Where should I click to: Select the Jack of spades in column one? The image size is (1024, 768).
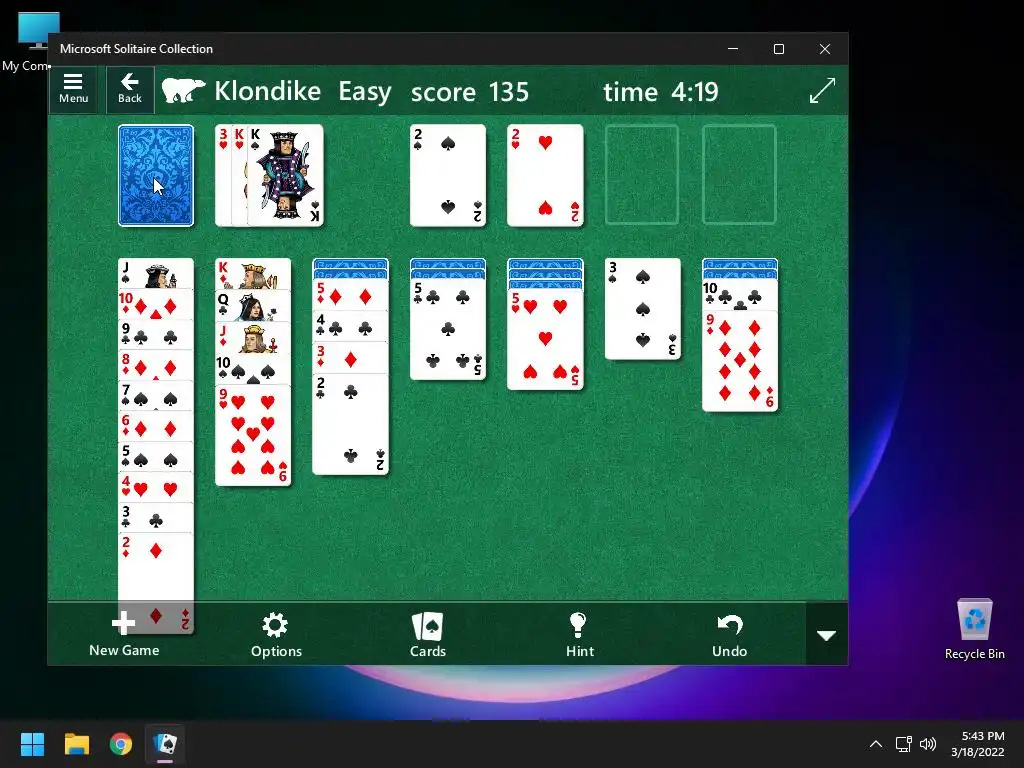coord(155,273)
